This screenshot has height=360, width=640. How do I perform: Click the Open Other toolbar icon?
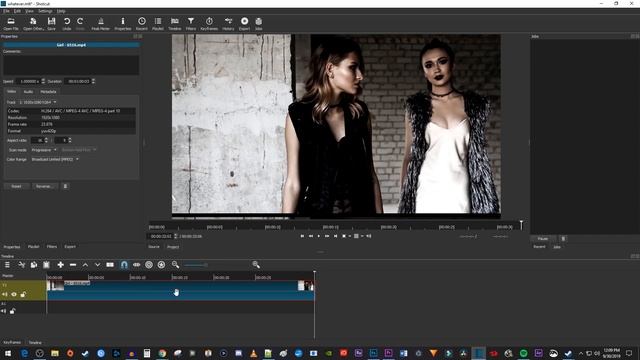33,24
